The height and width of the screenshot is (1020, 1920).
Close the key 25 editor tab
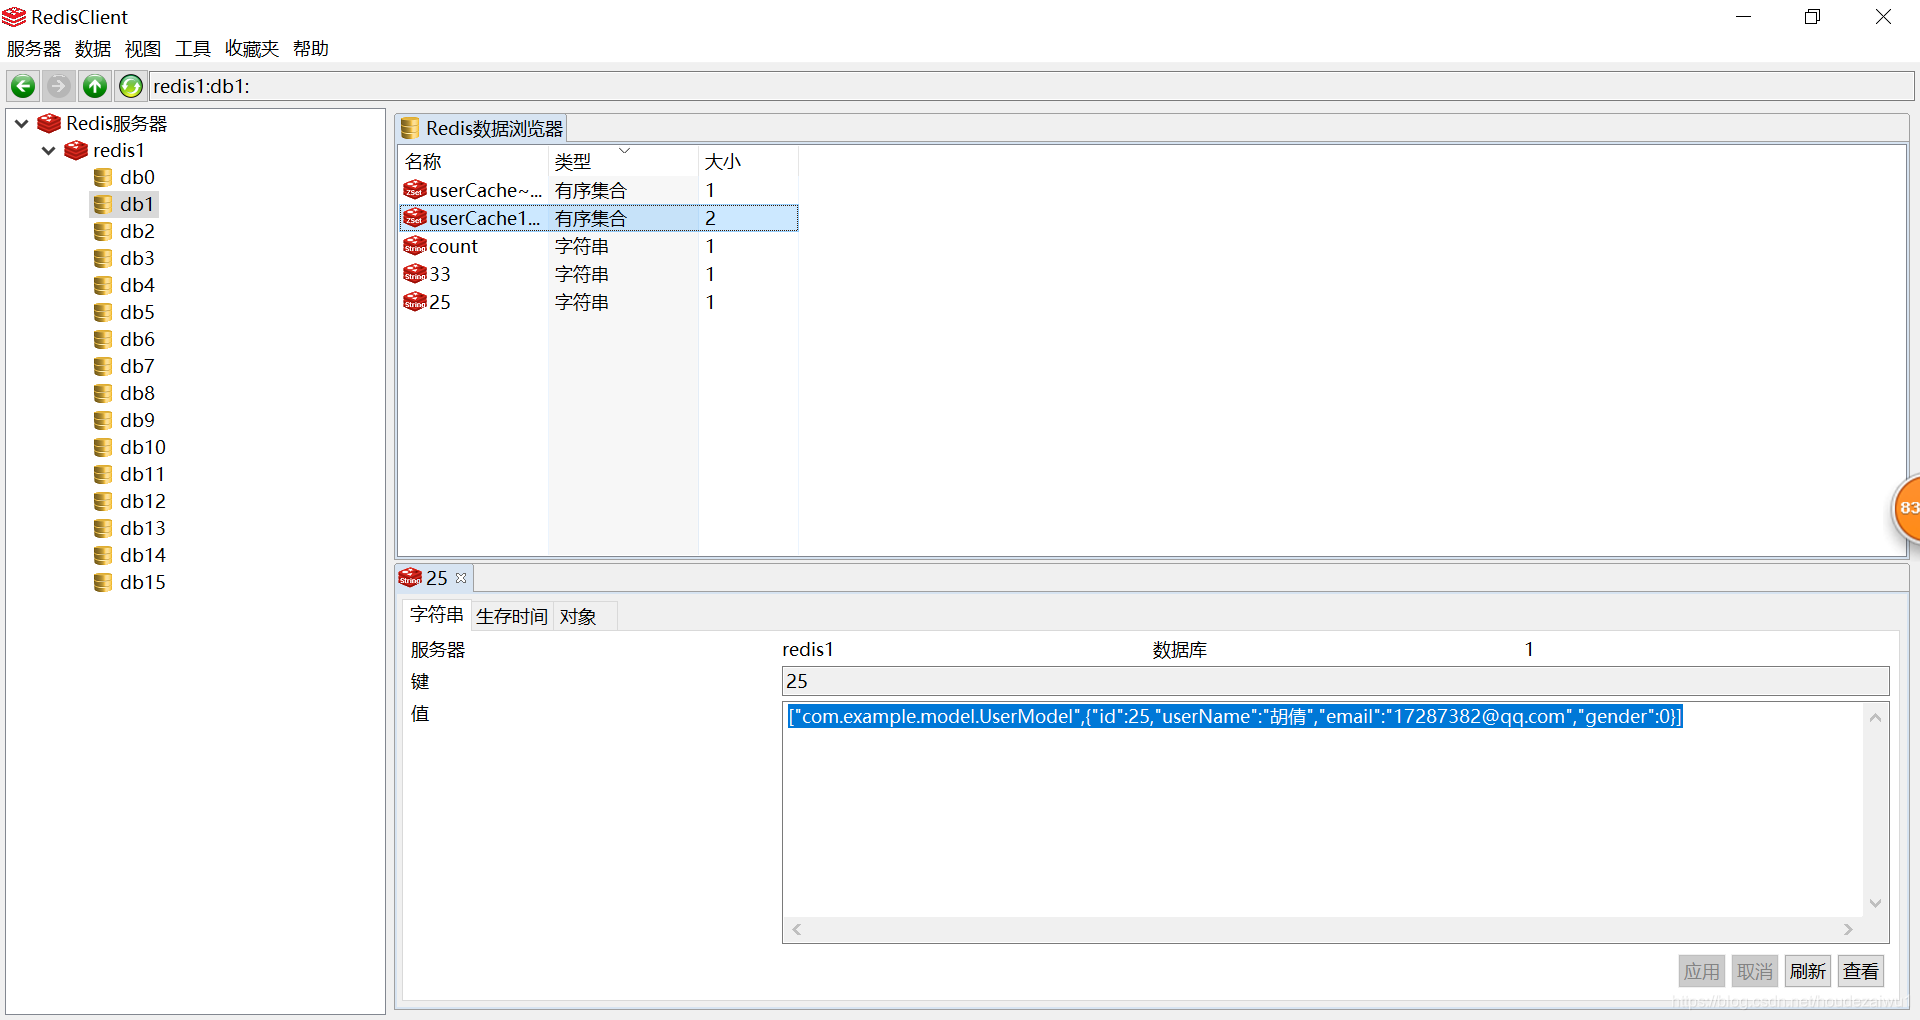(461, 578)
